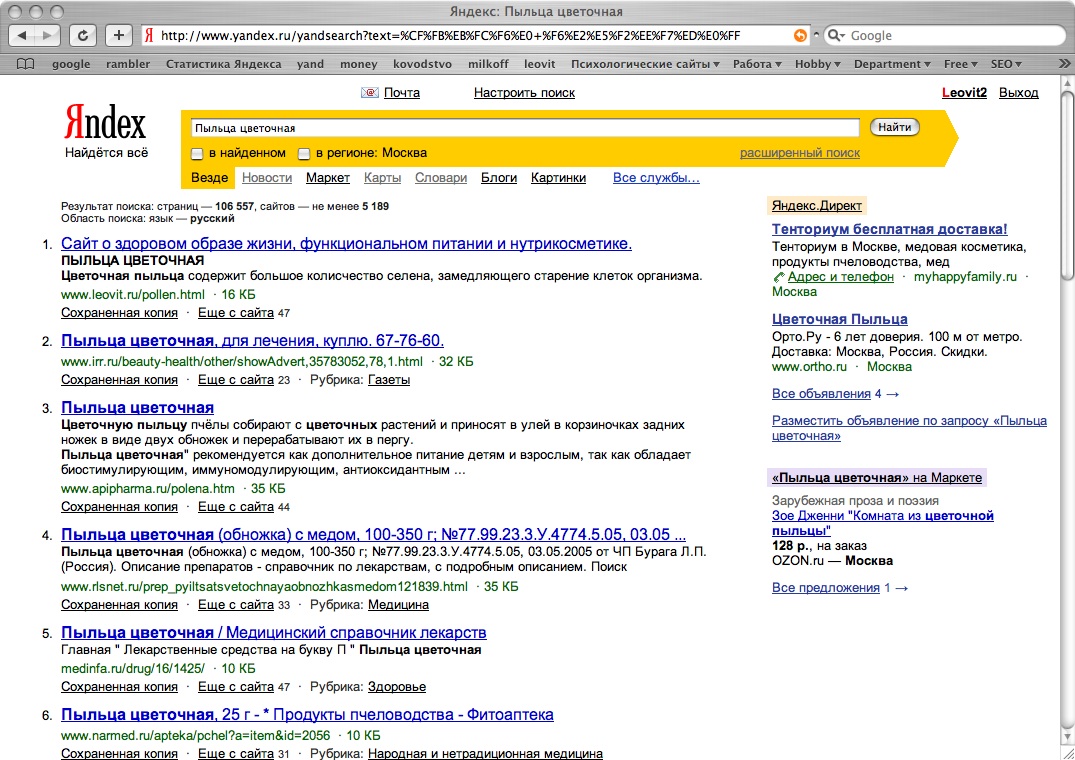Screen dimensions: 1075x760
Task: Open the Словари search tab
Action: coord(441,177)
